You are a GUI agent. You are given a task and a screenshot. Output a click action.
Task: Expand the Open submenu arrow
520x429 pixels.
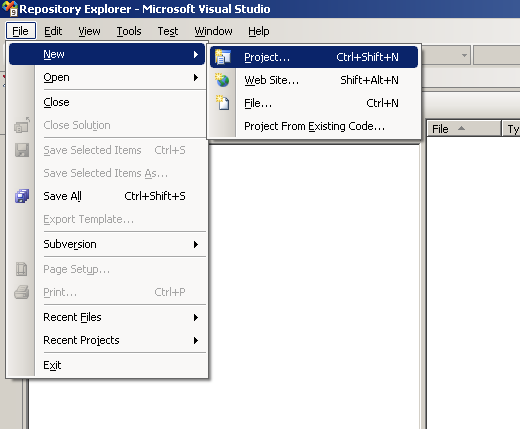196,77
